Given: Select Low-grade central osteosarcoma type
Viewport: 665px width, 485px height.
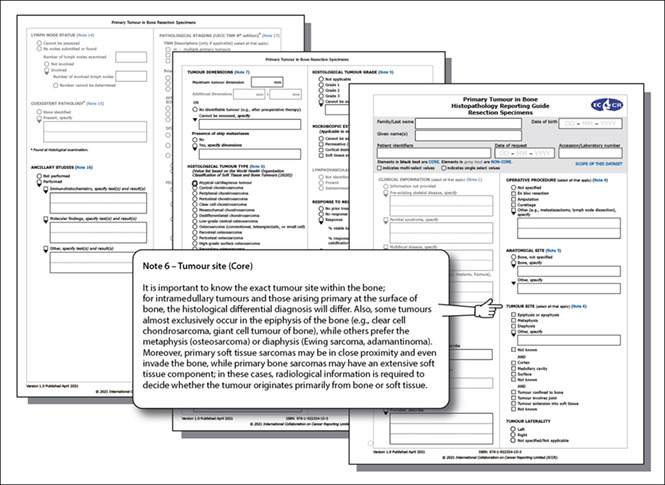Looking at the screenshot, I should tap(195, 221).
